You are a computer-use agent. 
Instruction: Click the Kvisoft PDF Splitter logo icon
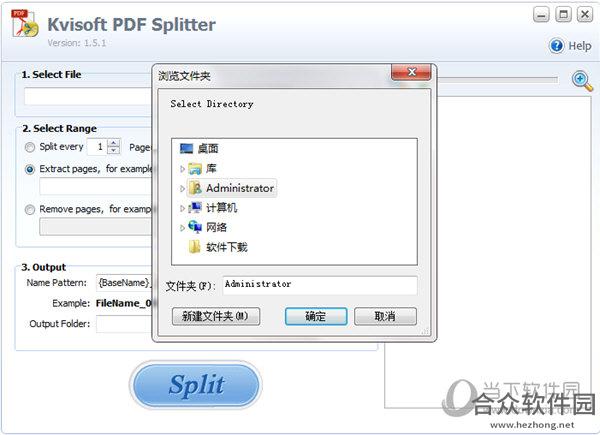(x=25, y=23)
